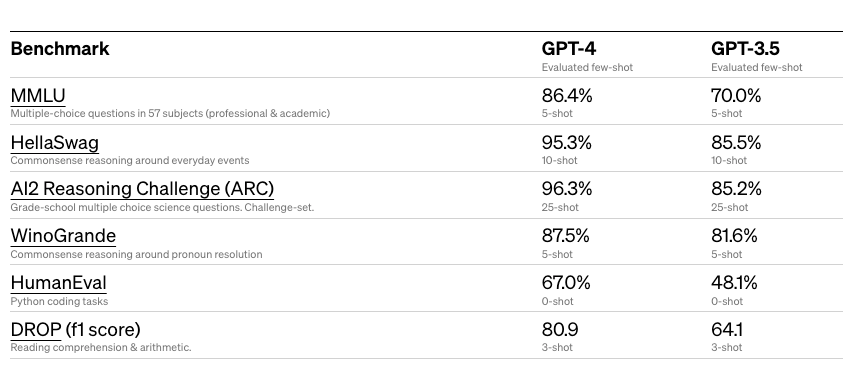Viewport: 843px width, 369px height.
Task: Open the MMLU benchmark link
Action: 38,96
